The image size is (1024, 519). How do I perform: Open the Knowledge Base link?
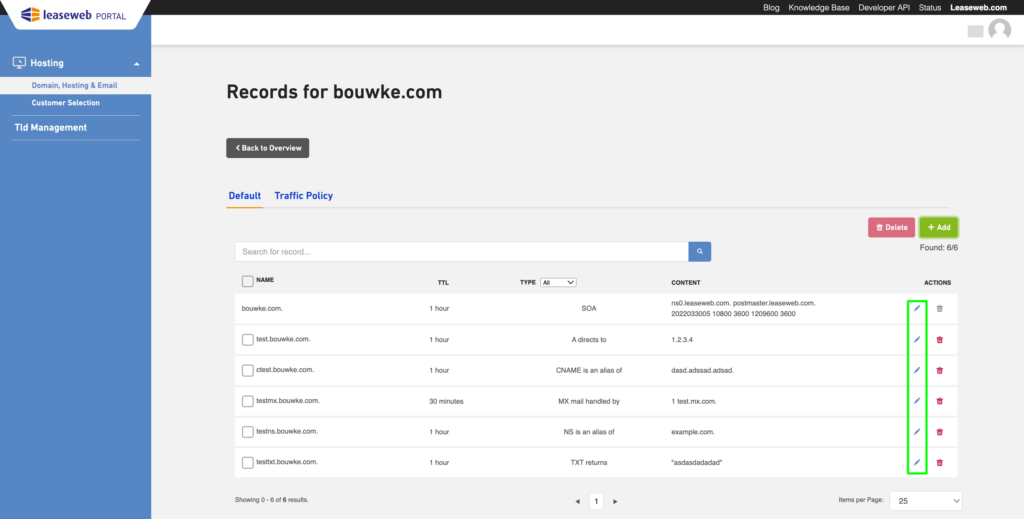pos(819,8)
